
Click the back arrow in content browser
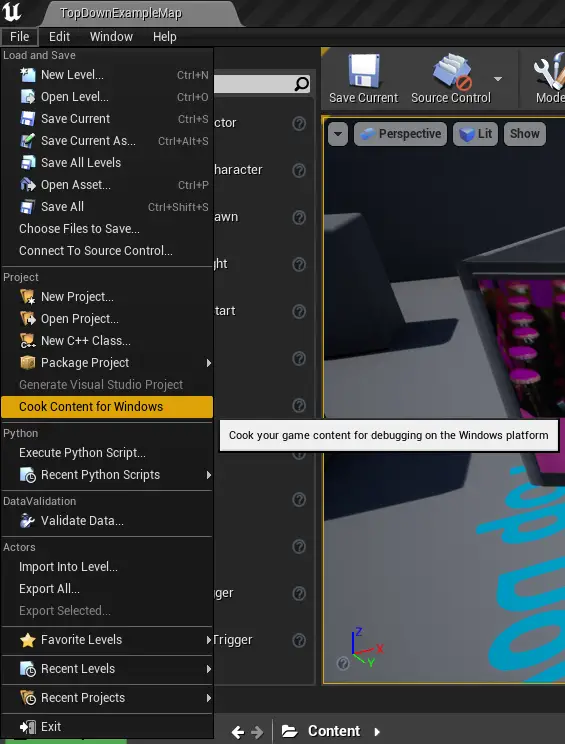click(238, 732)
